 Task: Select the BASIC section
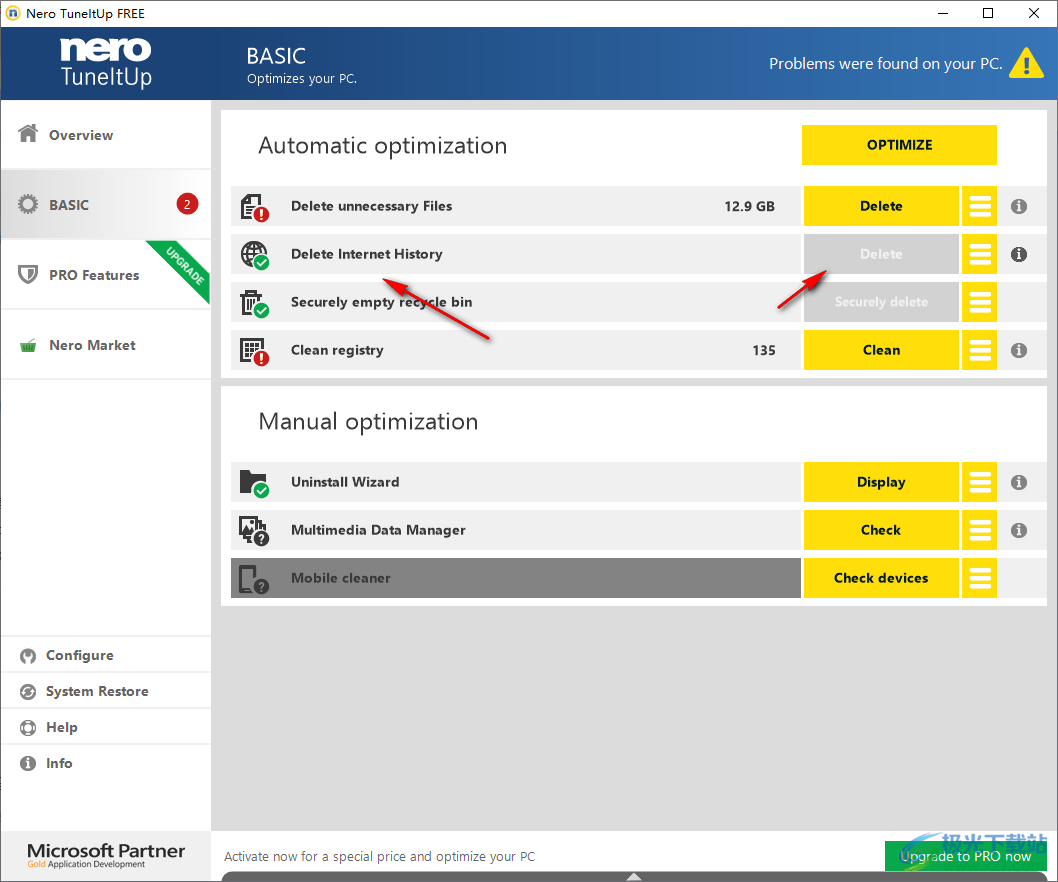click(x=106, y=204)
